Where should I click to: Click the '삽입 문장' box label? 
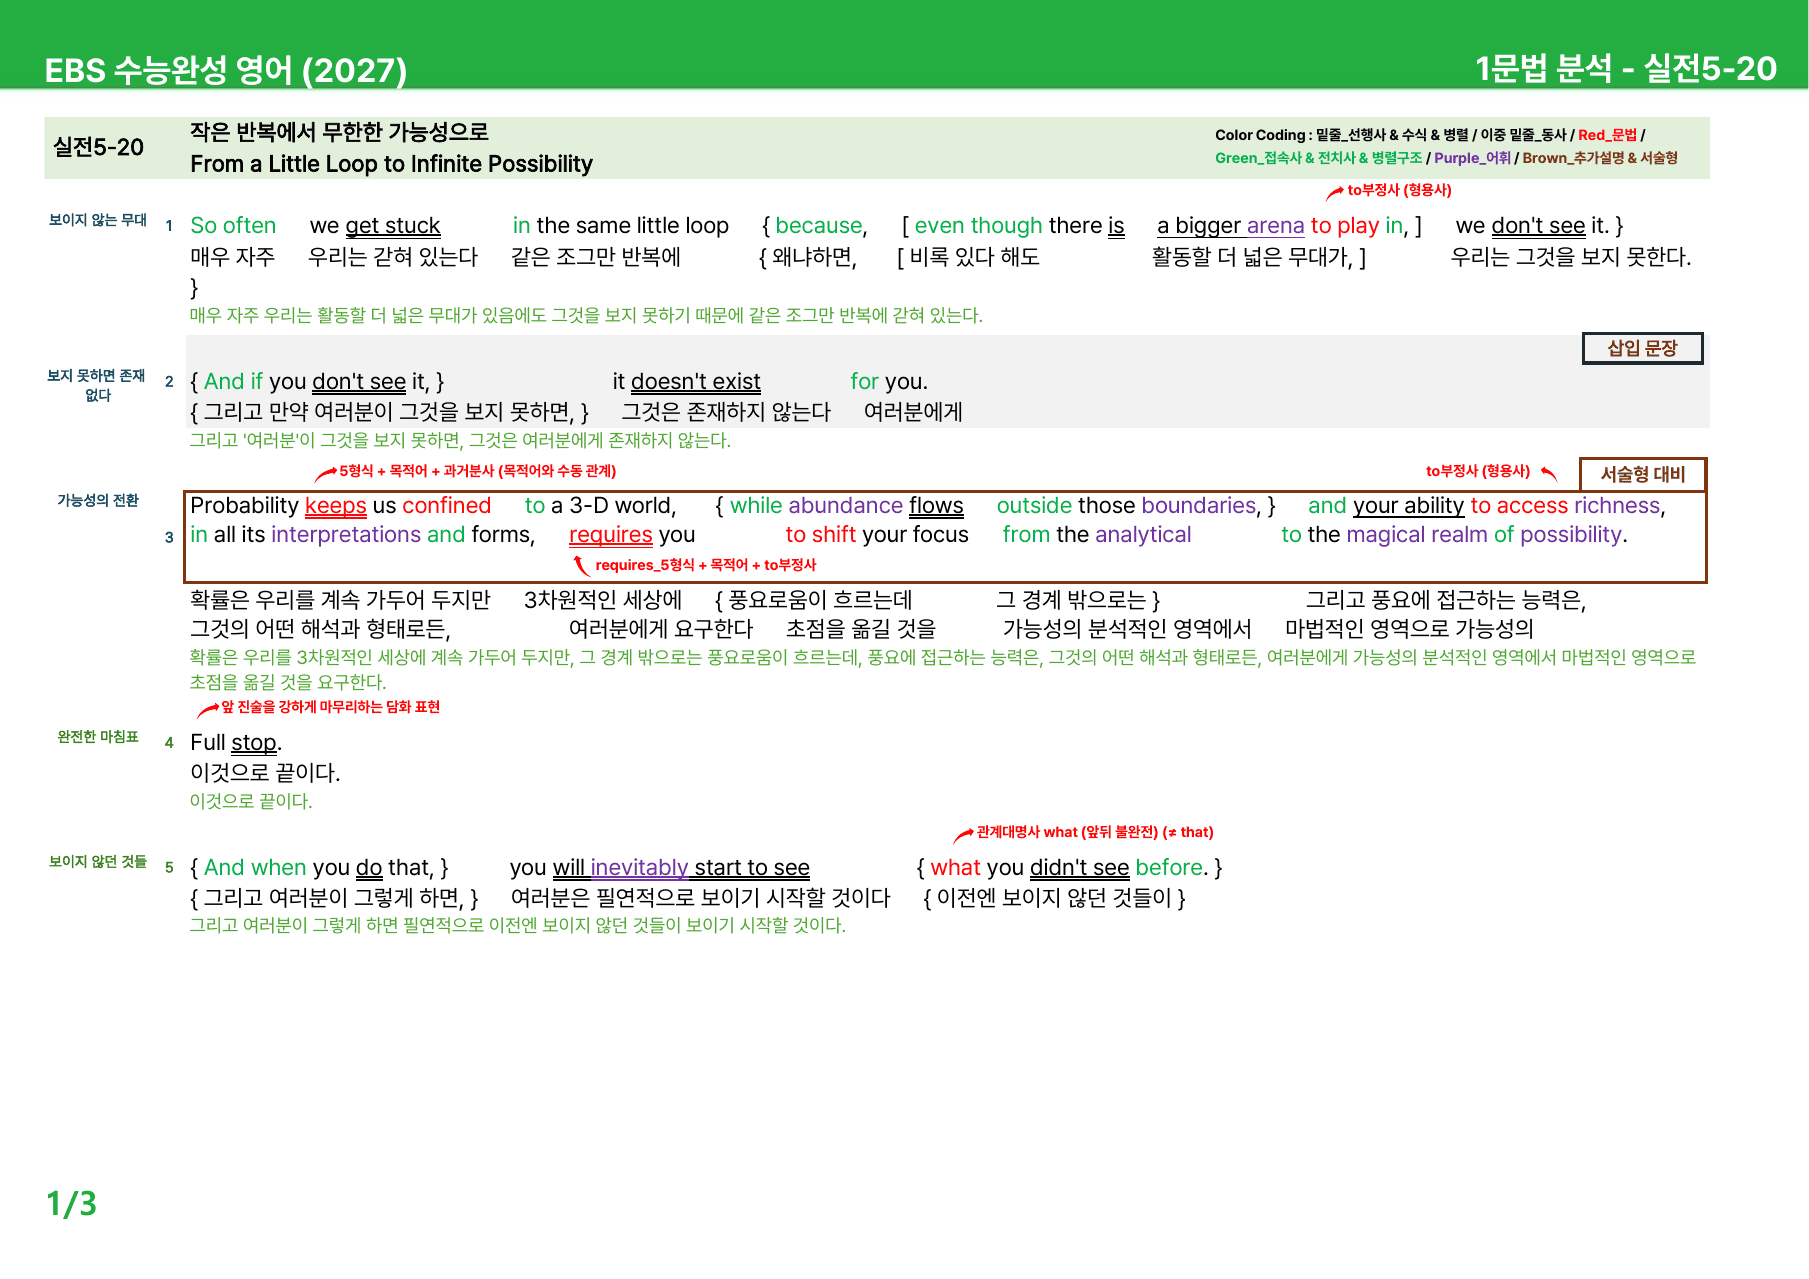(x=1642, y=348)
